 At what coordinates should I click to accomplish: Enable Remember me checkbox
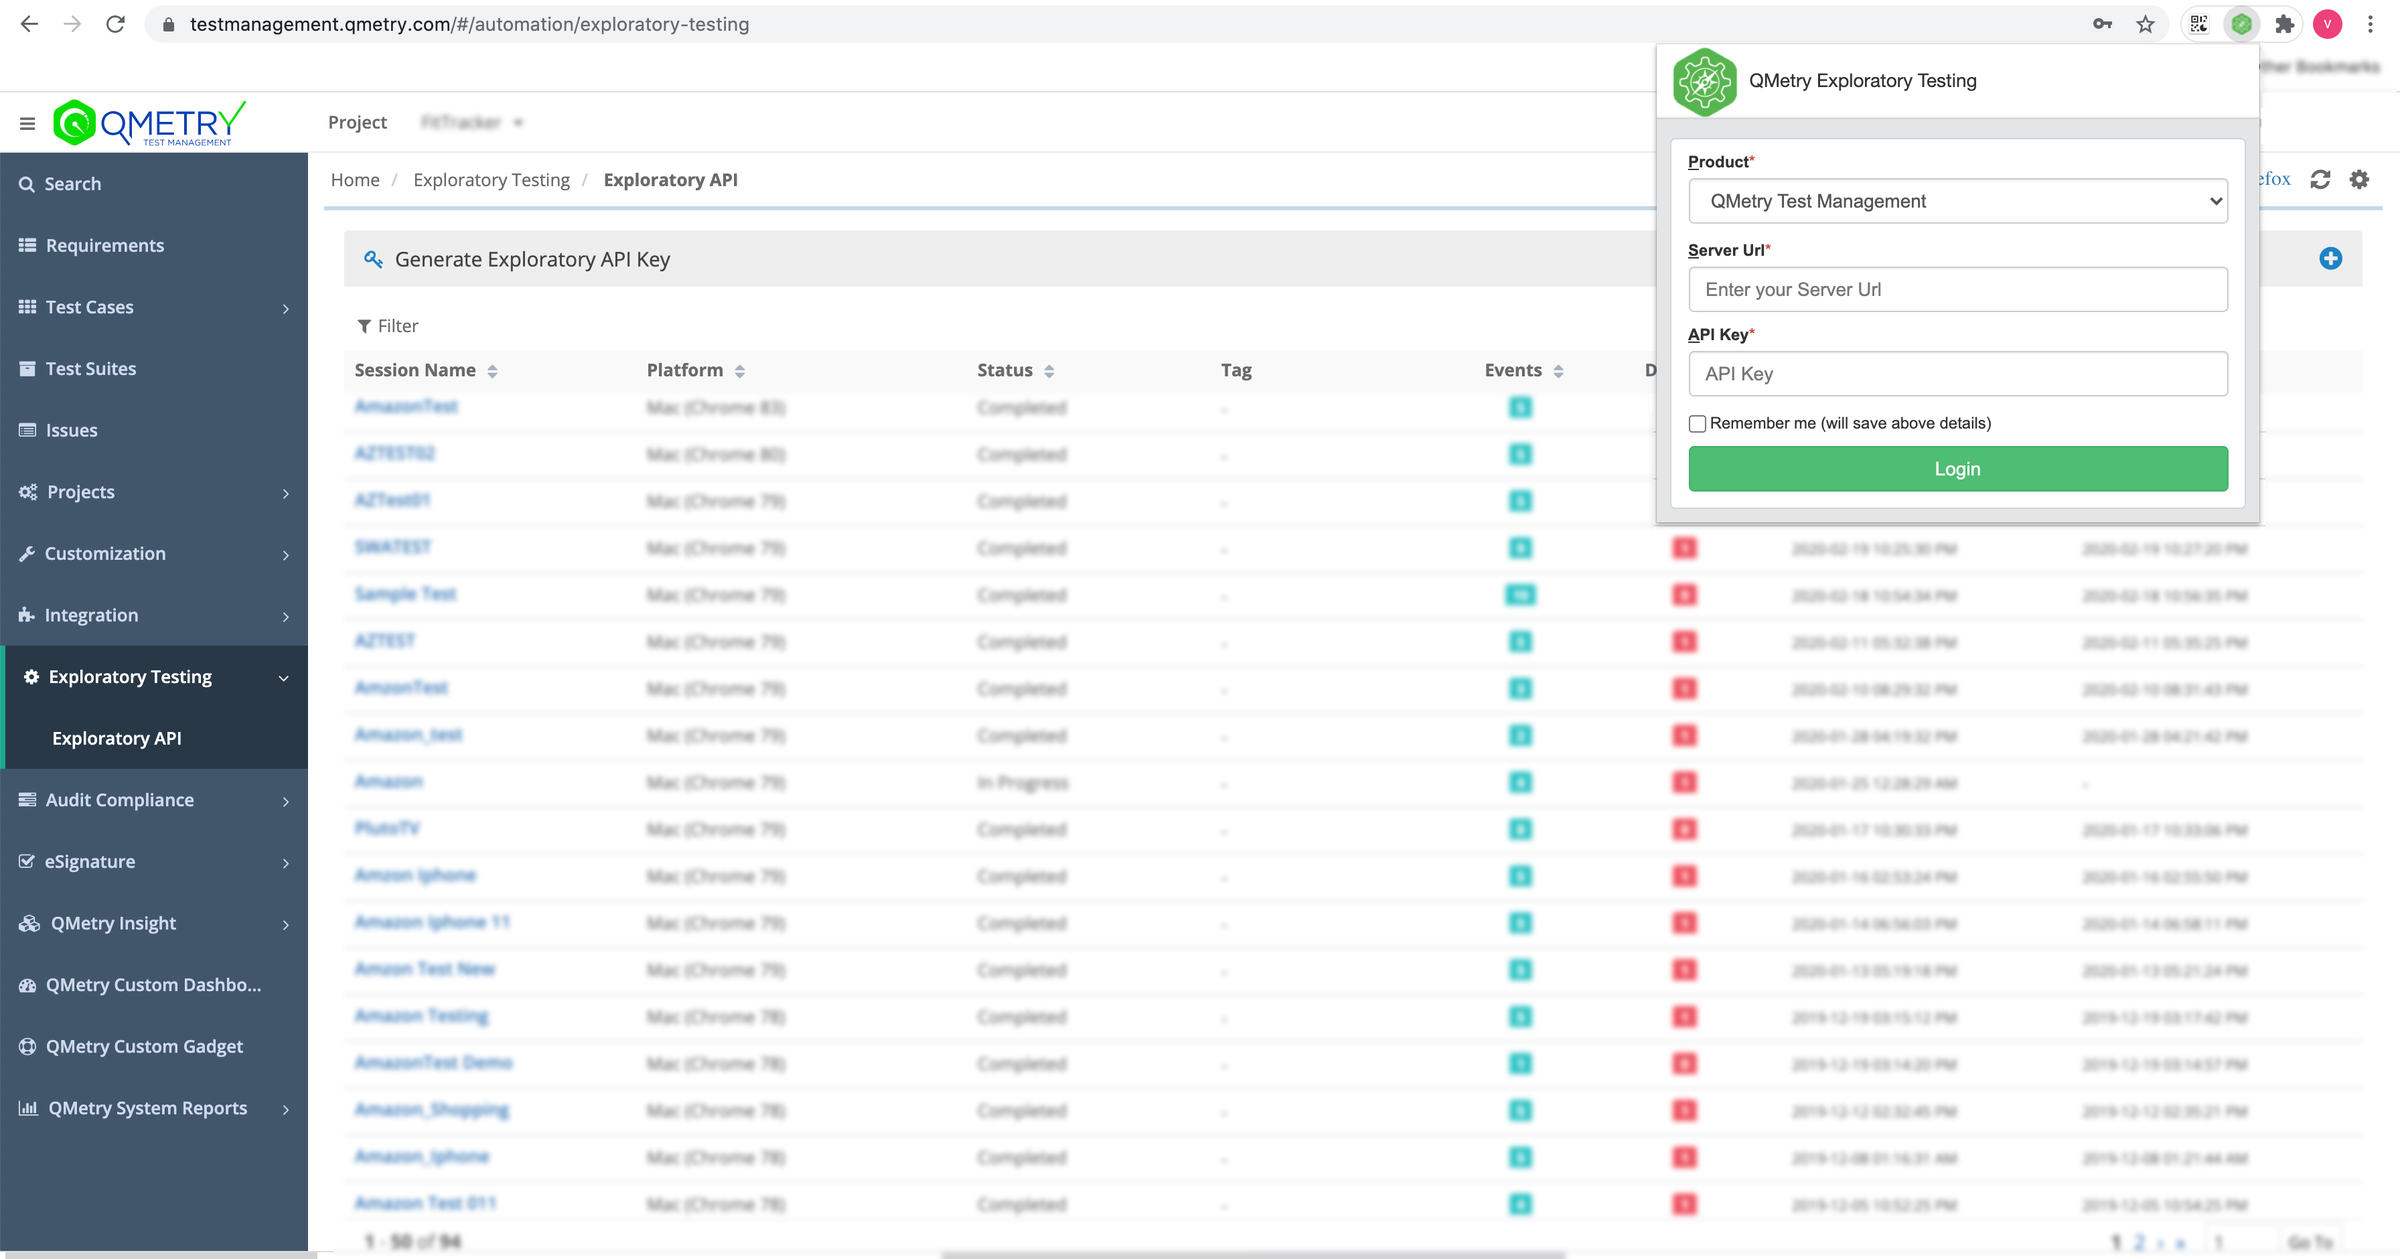[1697, 424]
